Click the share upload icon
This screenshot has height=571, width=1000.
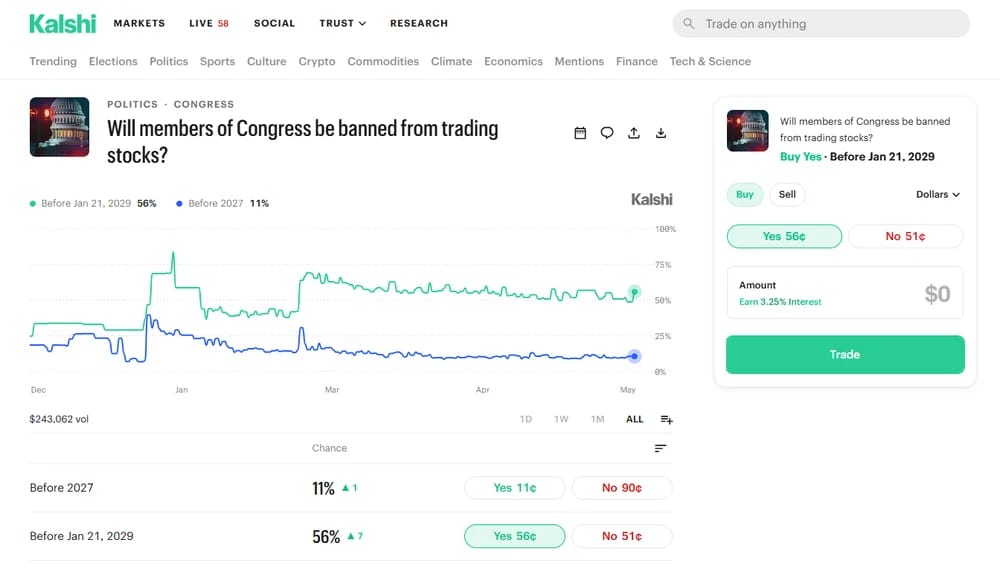point(633,133)
